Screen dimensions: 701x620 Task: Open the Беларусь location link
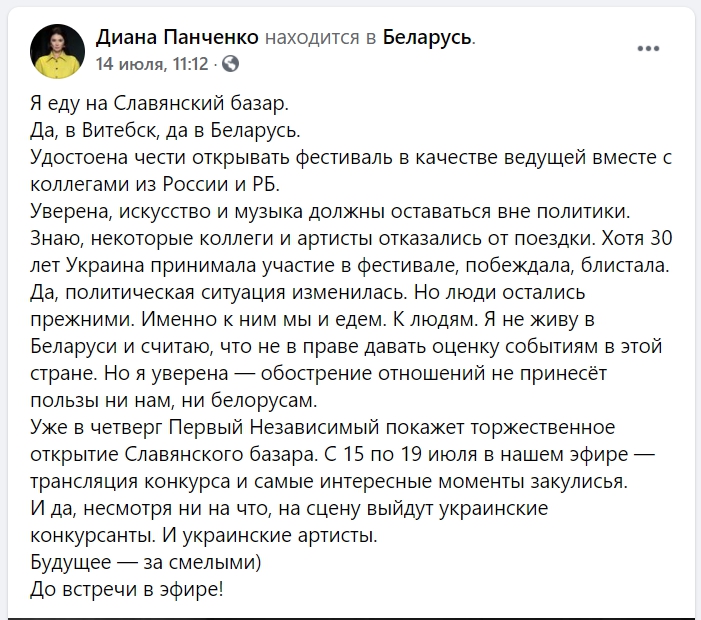pos(427,37)
